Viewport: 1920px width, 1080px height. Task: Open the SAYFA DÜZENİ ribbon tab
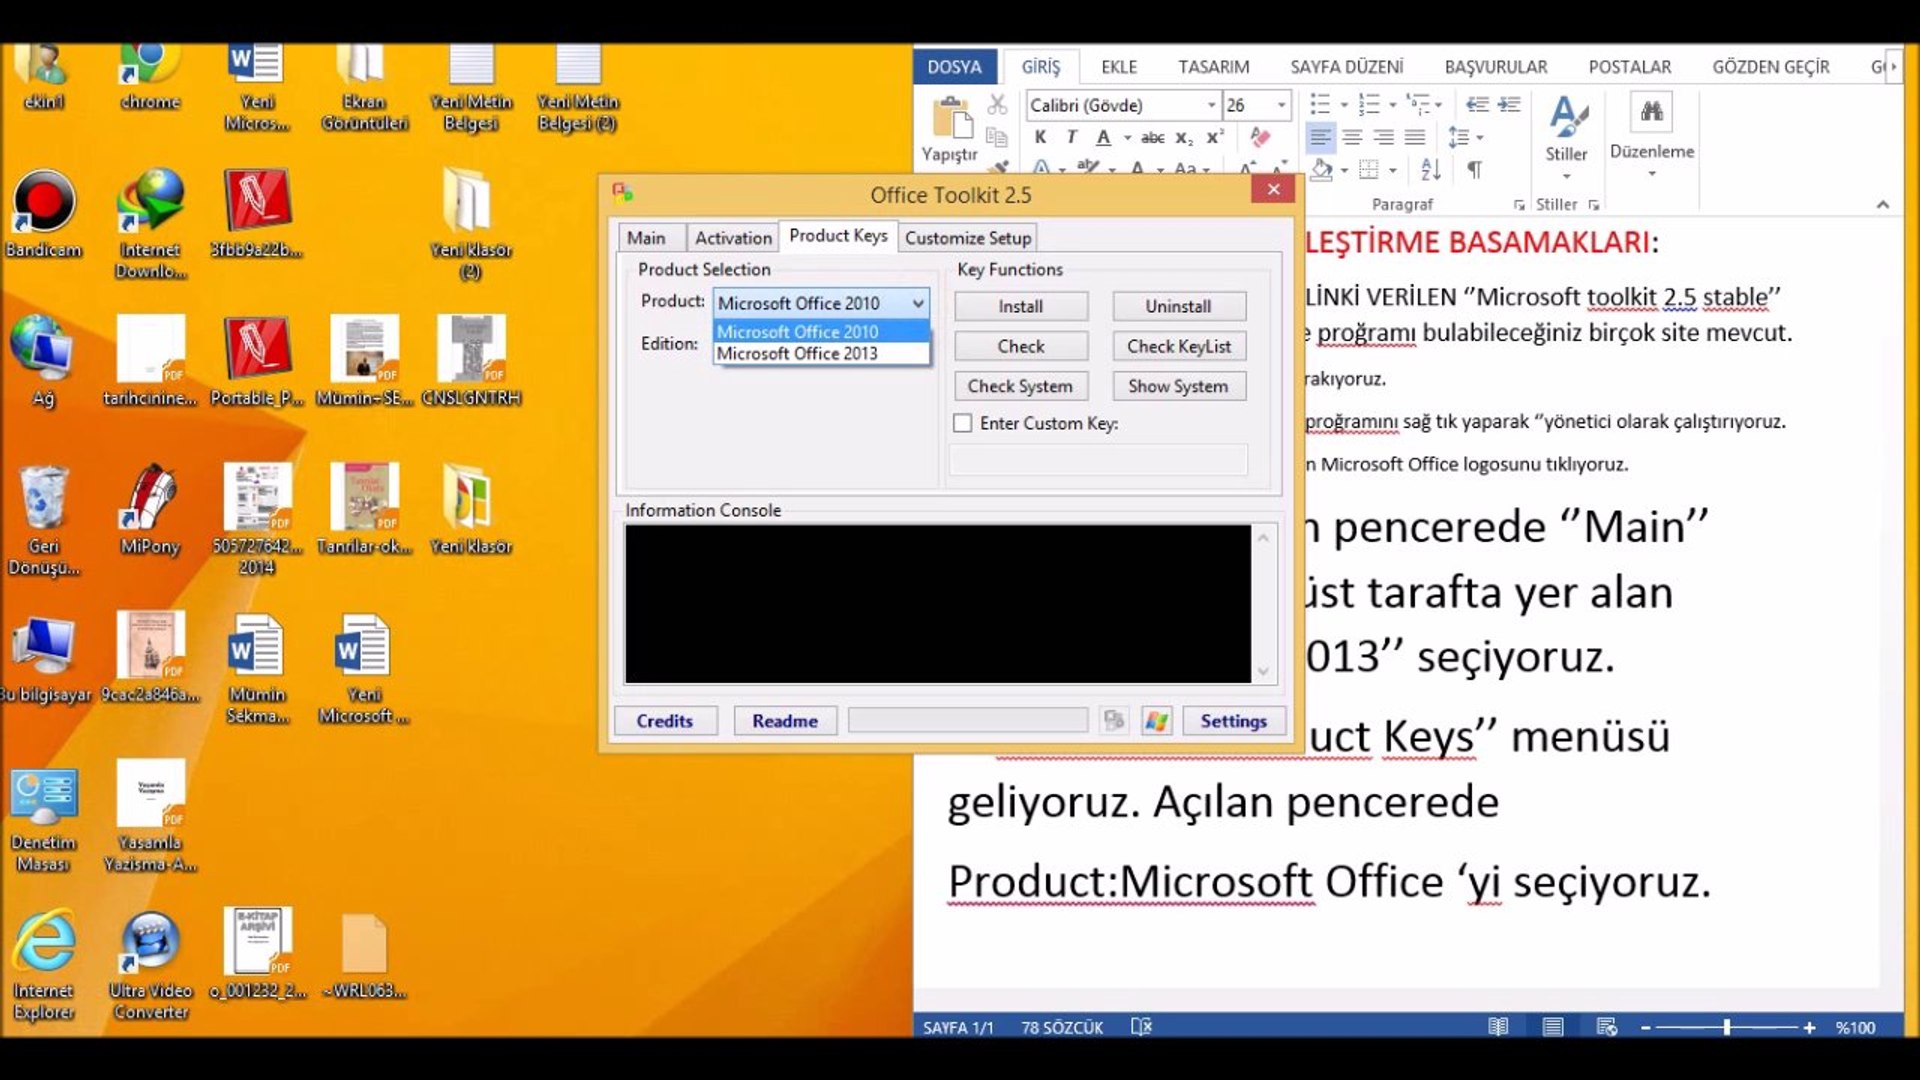[1346, 67]
